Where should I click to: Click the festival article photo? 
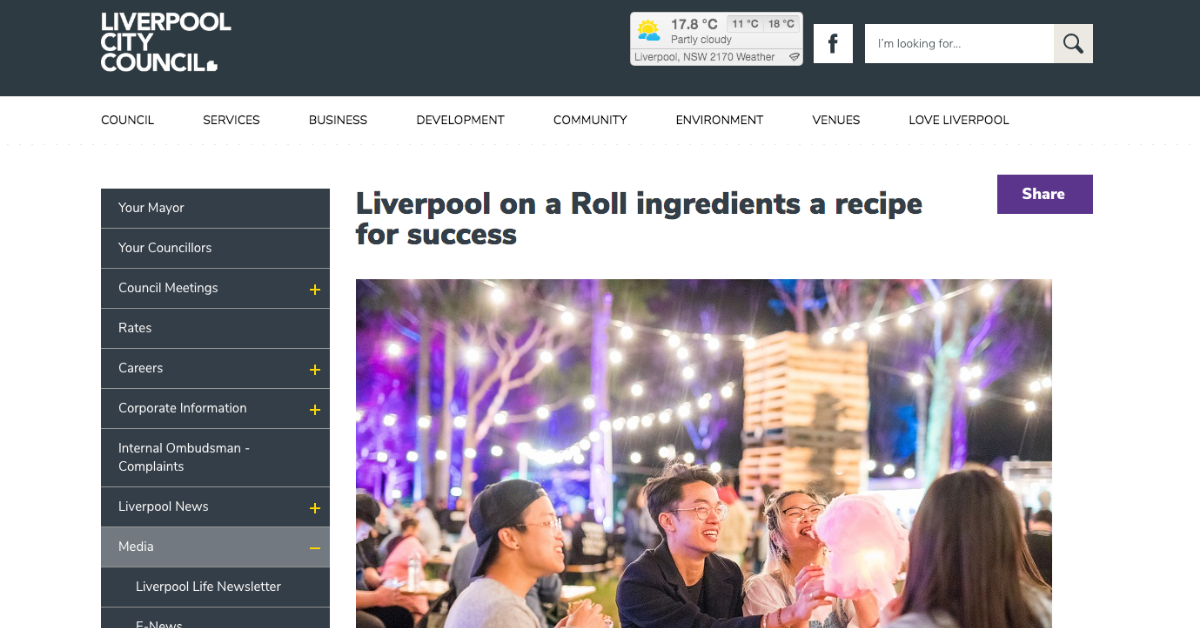[x=703, y=452]
